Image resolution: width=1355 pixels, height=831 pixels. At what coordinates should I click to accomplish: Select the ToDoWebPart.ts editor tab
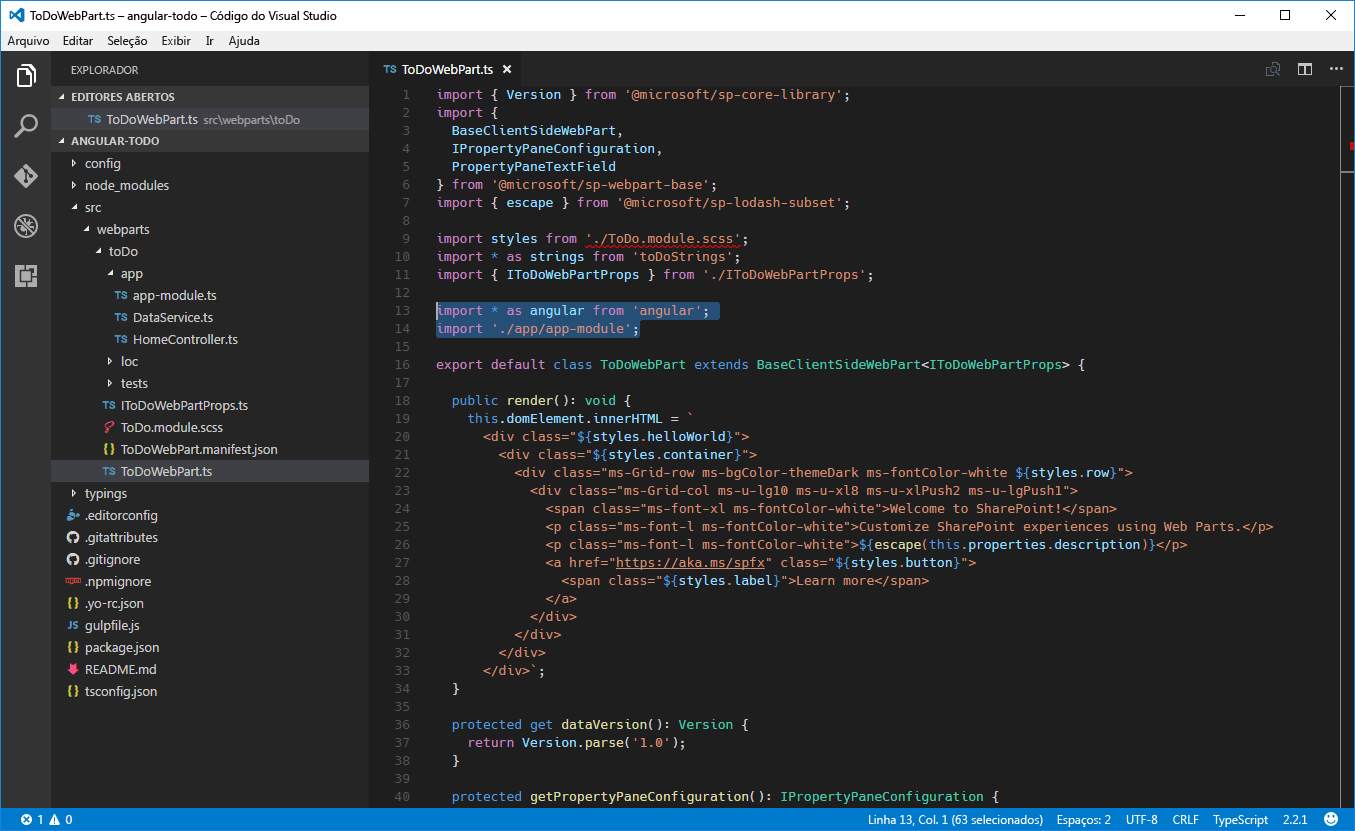(447, 69)
